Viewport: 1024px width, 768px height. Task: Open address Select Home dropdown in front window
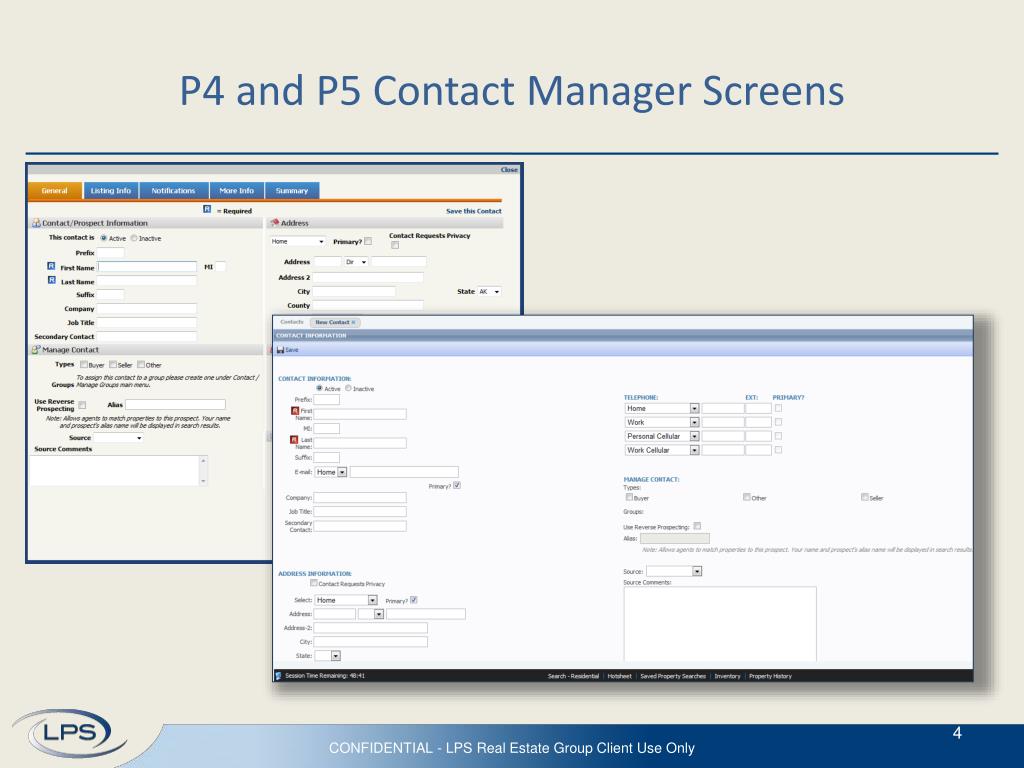point(346,600)
